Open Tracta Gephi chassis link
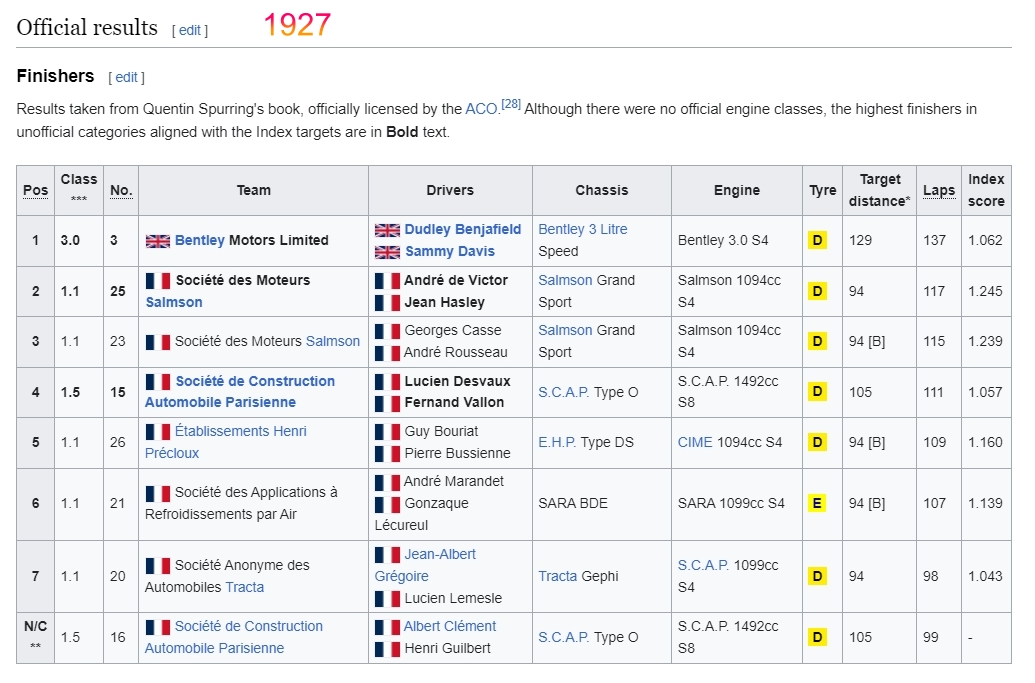Viewport: 1035px width, 683px height. 558,576
